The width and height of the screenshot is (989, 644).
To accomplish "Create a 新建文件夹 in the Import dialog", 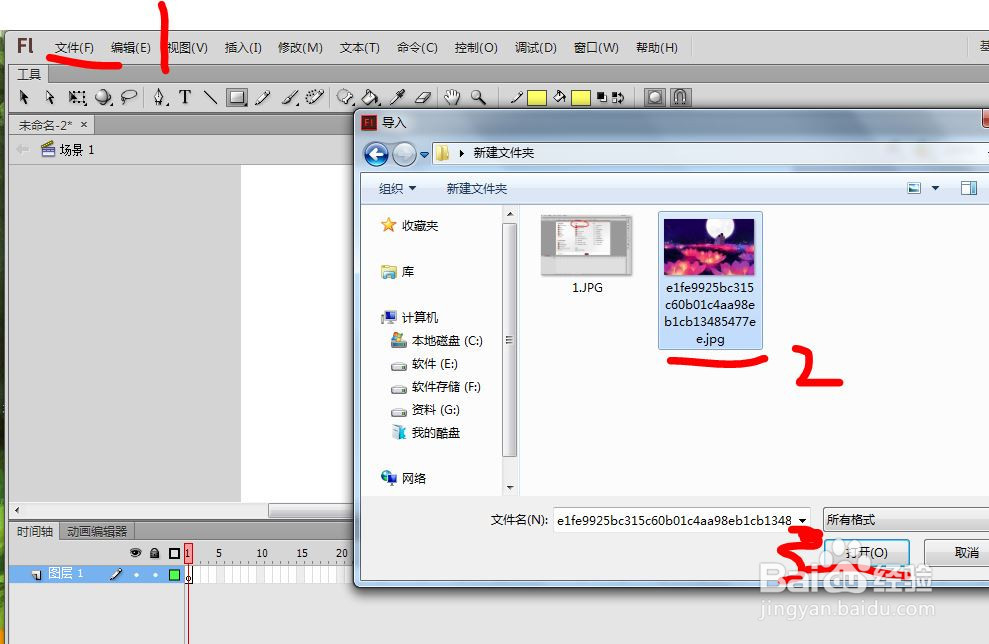I will click(475, 188).
